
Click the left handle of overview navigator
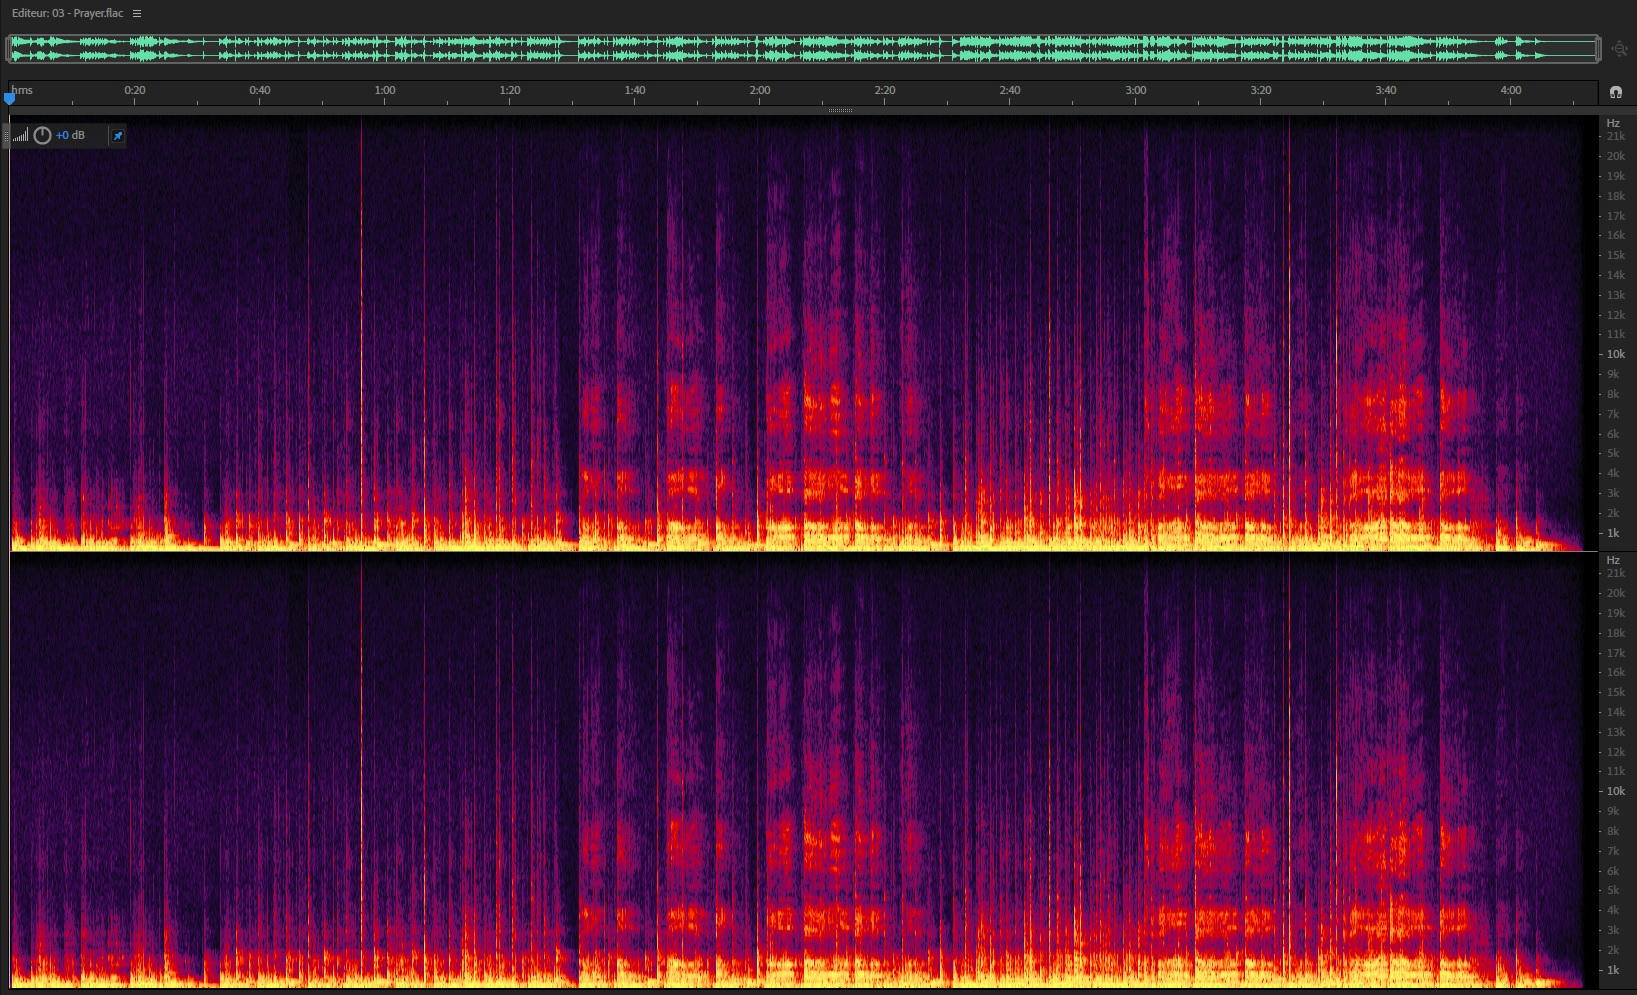pos(8,48)
